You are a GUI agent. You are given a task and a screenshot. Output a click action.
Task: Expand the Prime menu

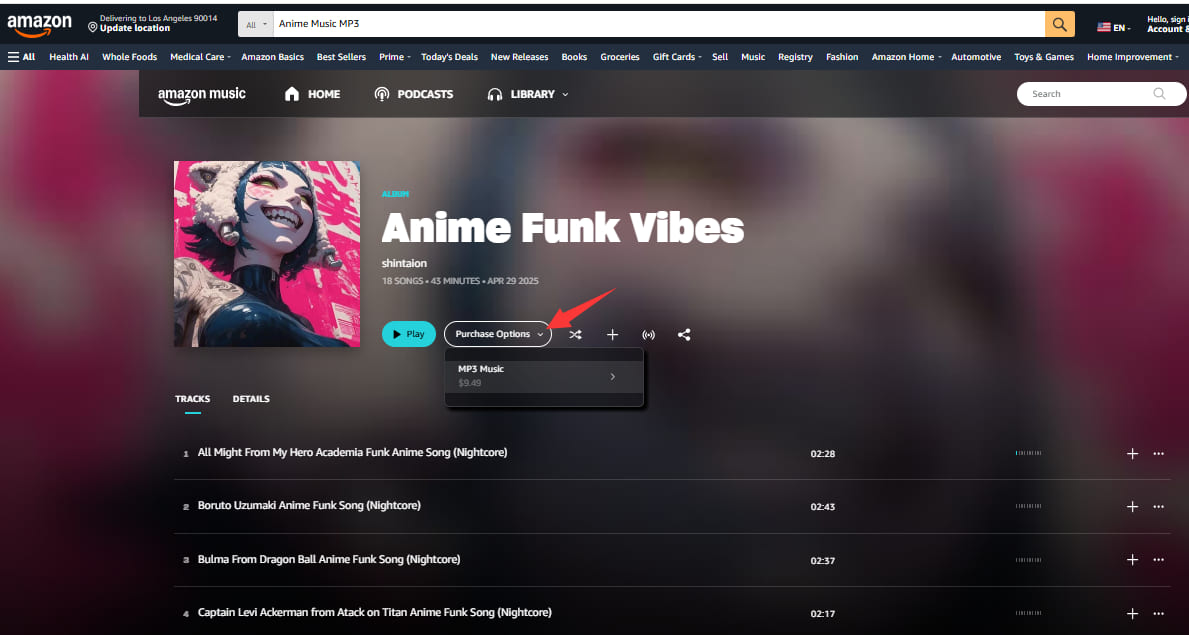[x=394, y=57]
